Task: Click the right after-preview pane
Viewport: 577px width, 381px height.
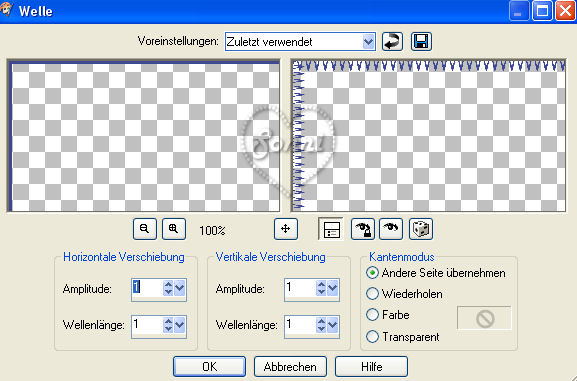Action: coord(428,136)
